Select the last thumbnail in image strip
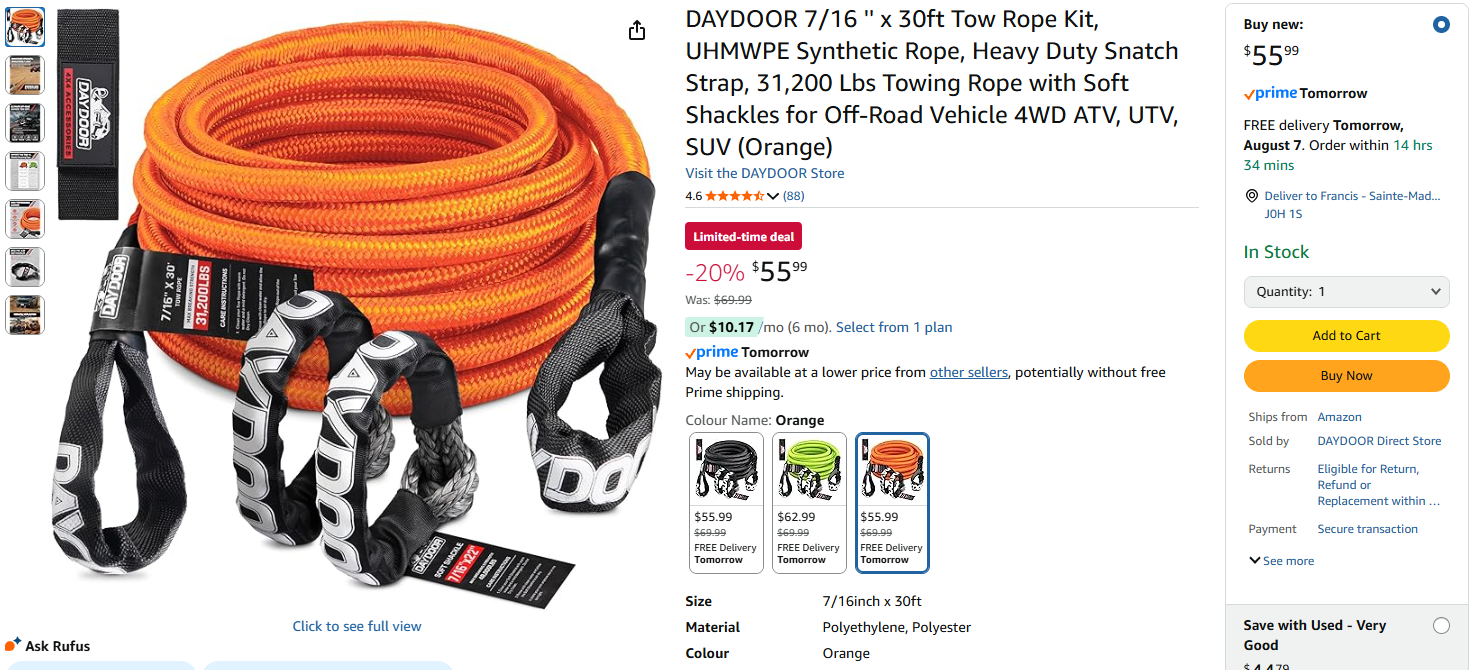This screenshot has width=1469, height=670. tap(25, 315)
